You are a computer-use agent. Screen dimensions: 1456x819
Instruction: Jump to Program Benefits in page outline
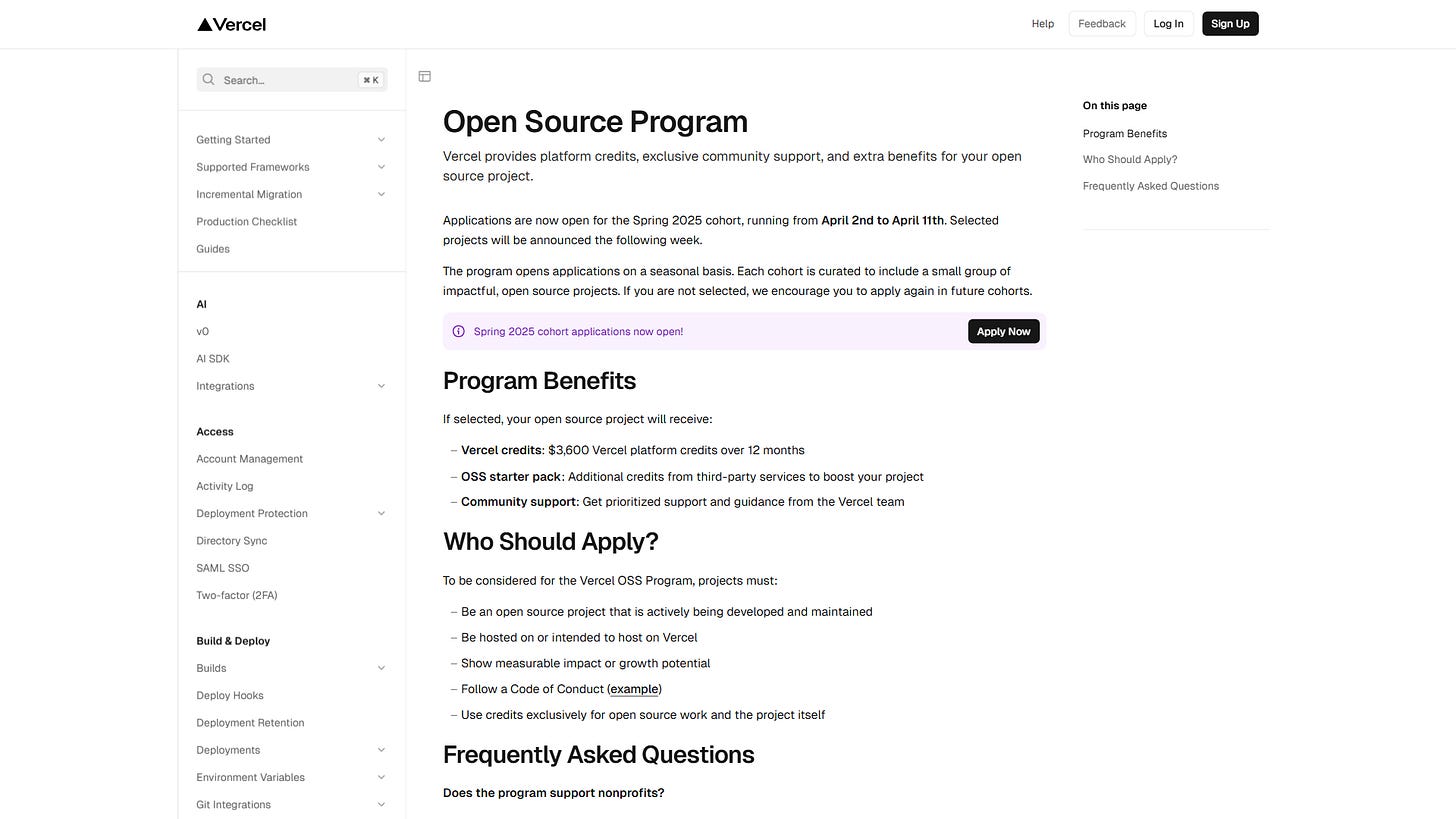(x=1125, y=133)
